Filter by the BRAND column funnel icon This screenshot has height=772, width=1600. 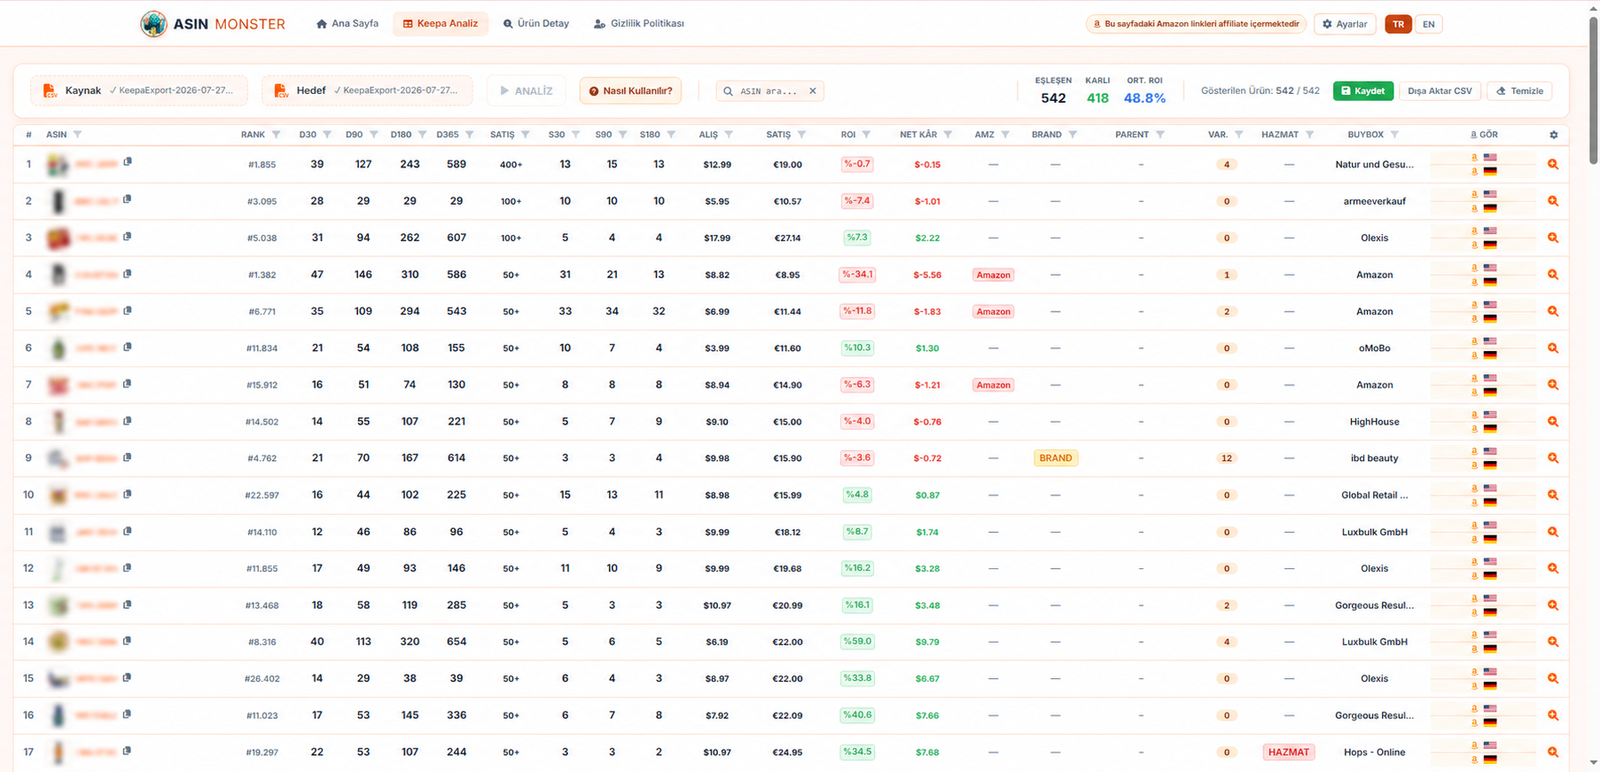click(1073, 134)
